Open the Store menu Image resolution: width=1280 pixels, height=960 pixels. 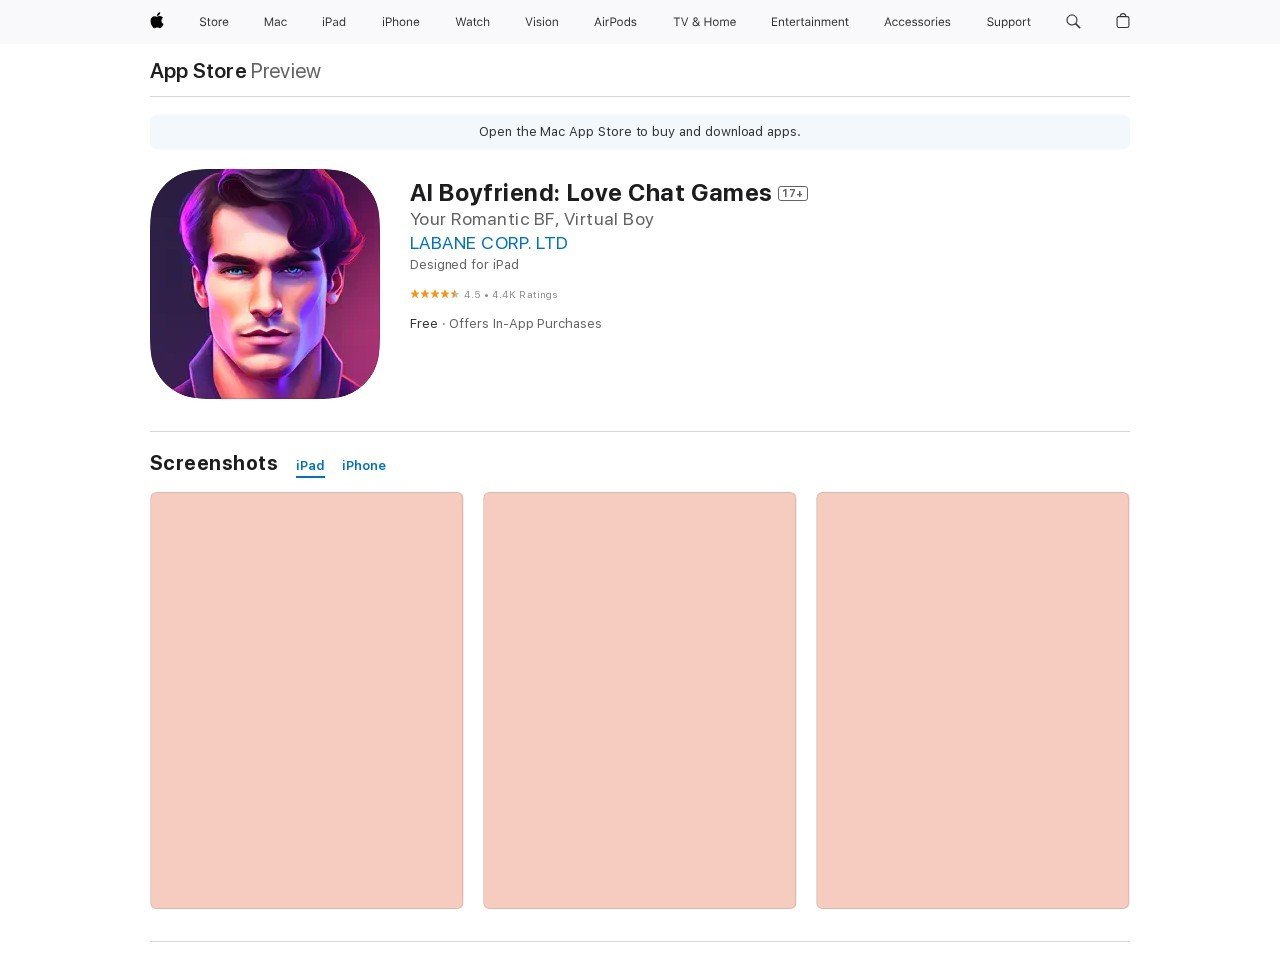pyautogui.click(x=214, y=22)
